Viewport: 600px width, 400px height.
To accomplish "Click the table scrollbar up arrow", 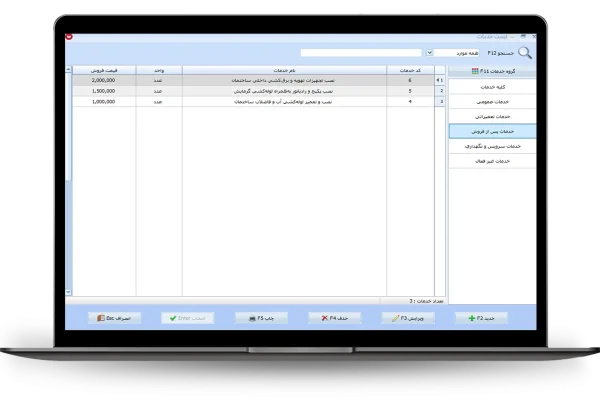I will click(68, 69).
